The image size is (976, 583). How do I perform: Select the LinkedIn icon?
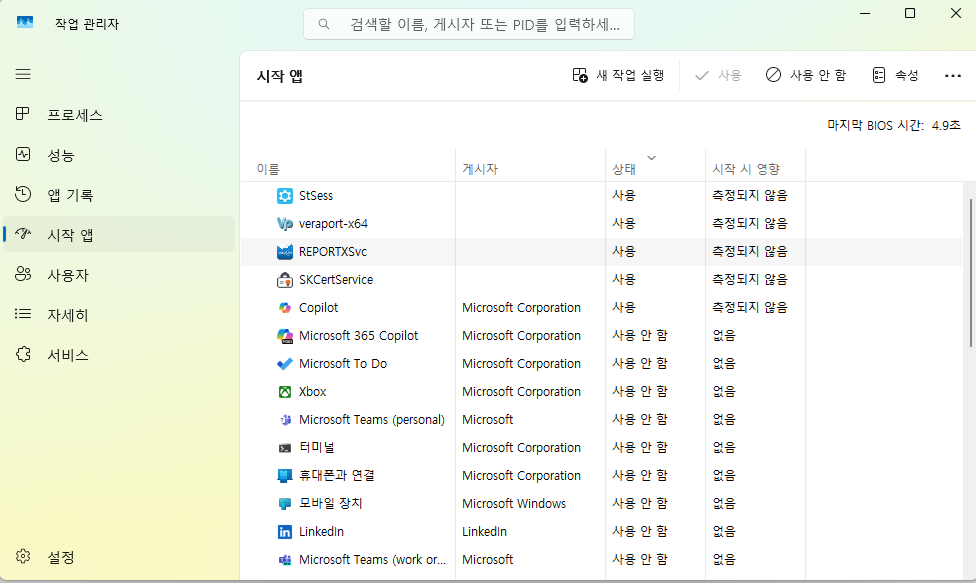[x=284, y=532]
